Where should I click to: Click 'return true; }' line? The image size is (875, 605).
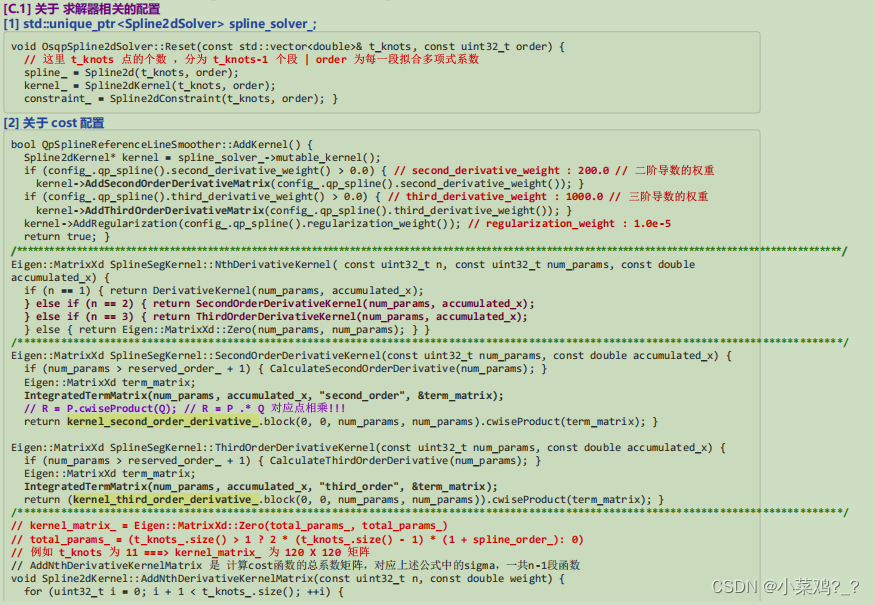point(67,237)
